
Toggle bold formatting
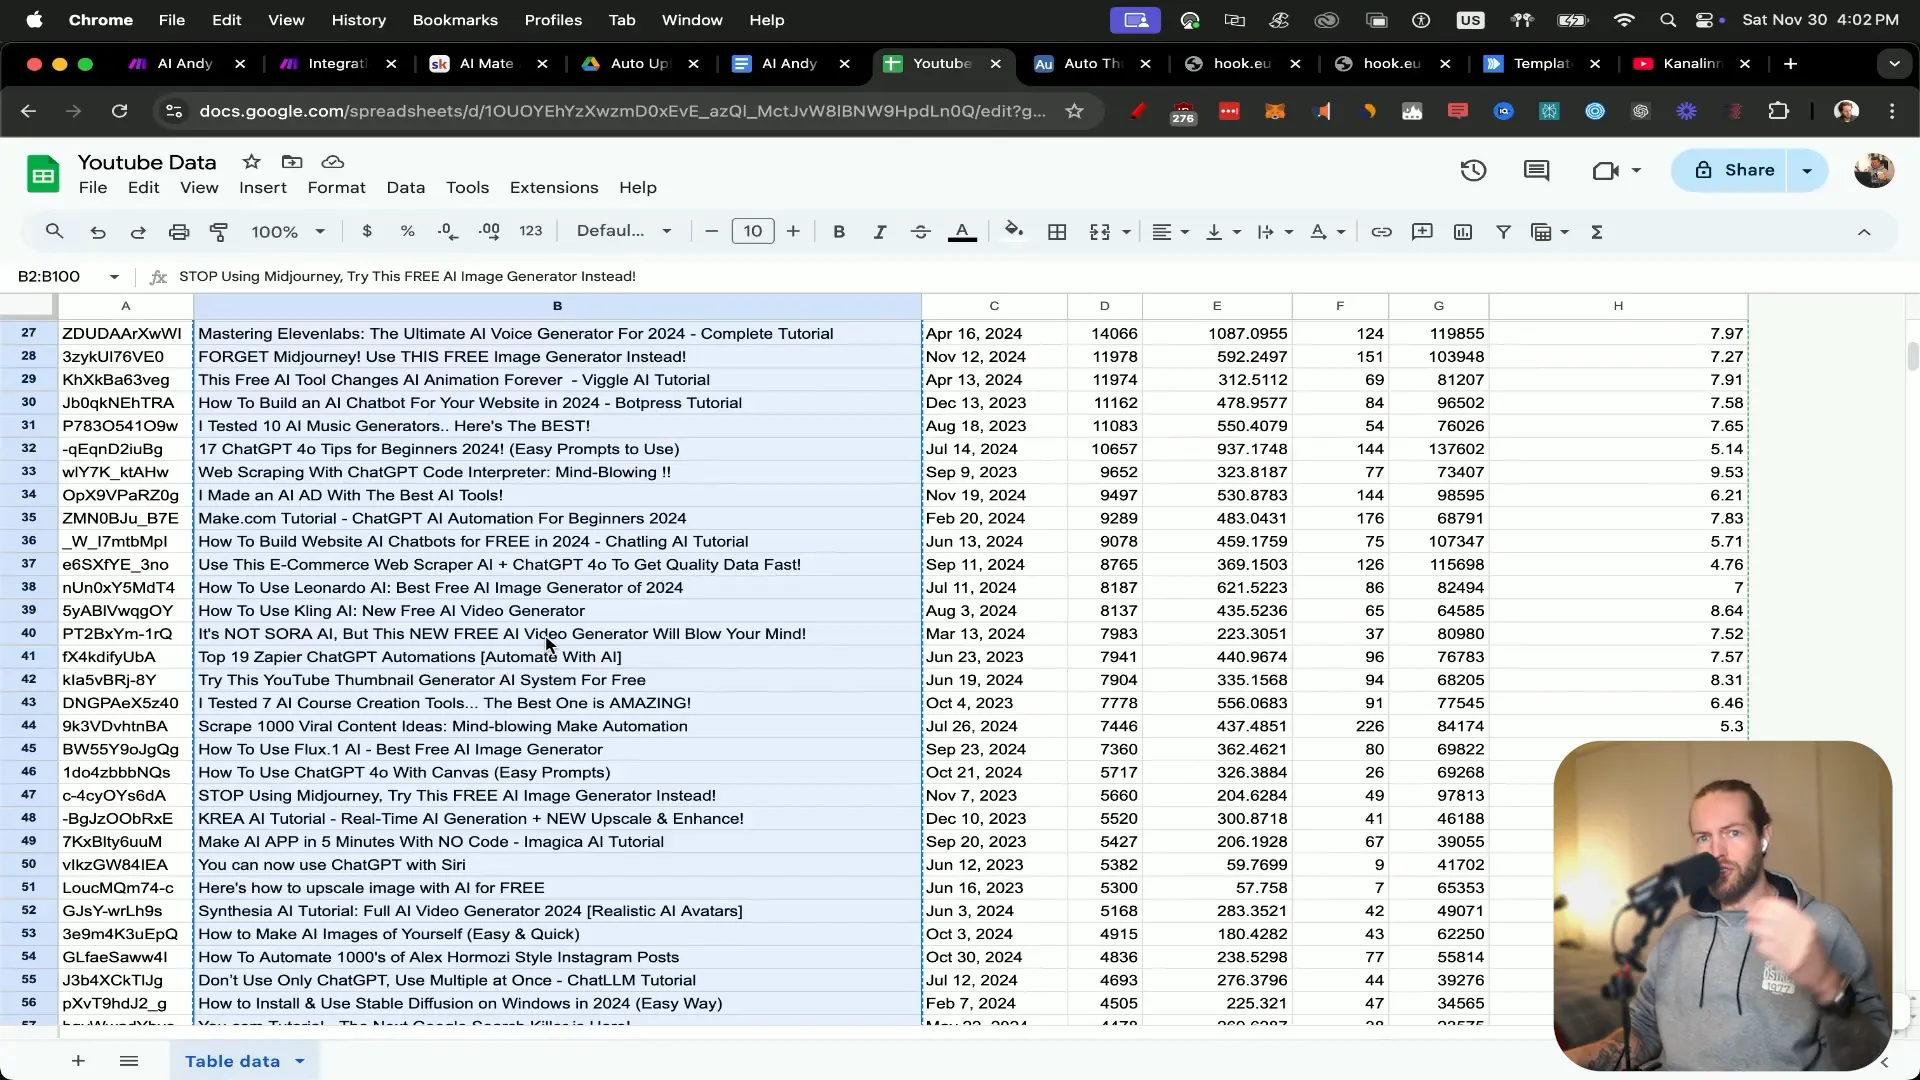pyautogui.click(x=839, y=232)
